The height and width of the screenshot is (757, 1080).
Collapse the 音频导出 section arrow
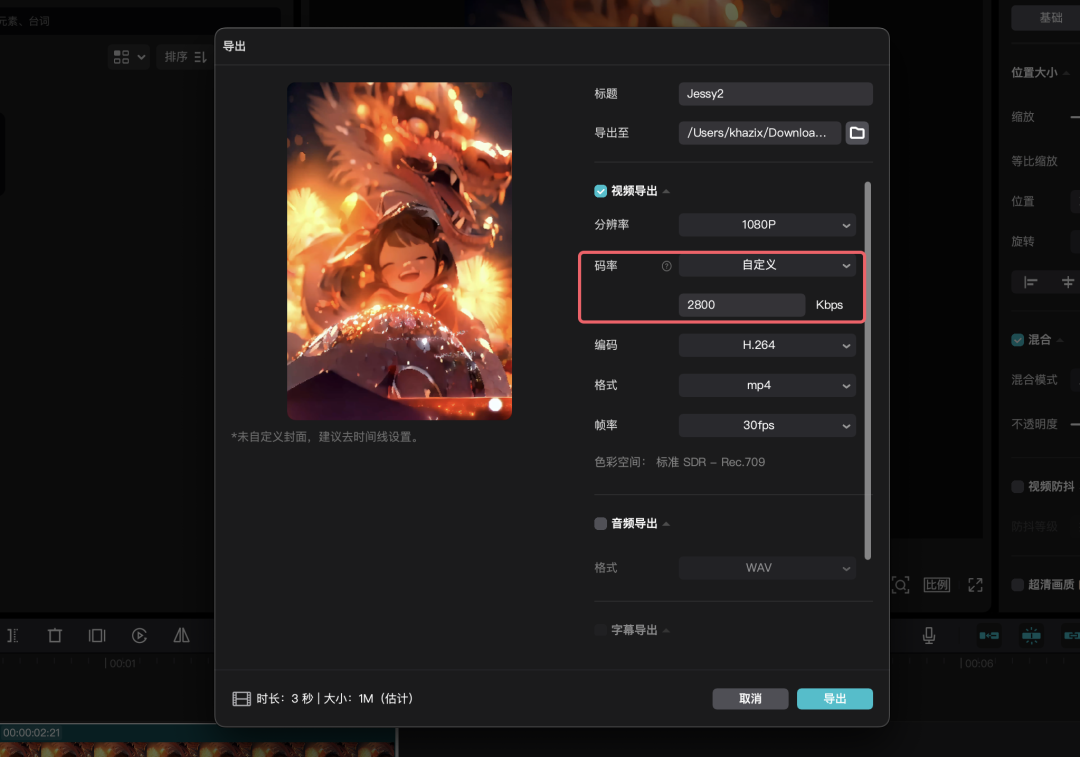666,524
